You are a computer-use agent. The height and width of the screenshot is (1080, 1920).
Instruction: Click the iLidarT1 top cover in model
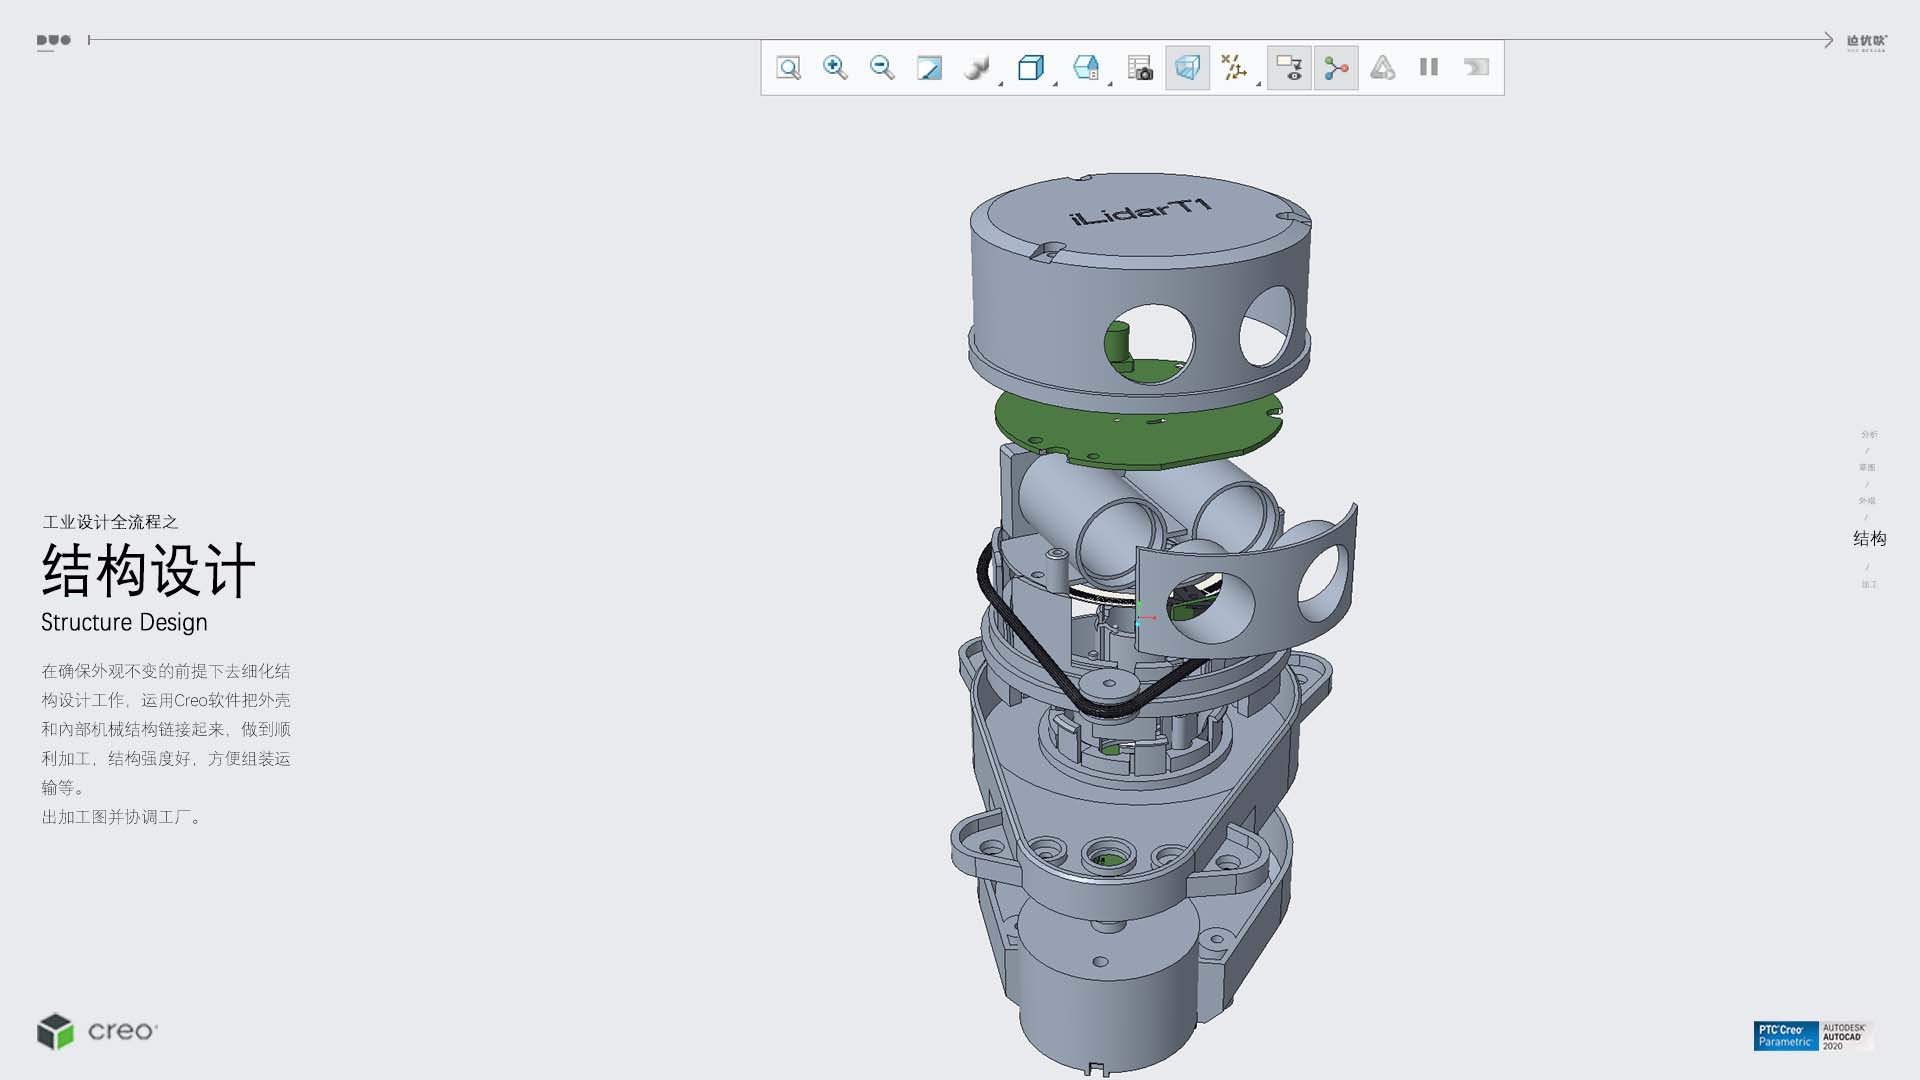pos(1140,213)
